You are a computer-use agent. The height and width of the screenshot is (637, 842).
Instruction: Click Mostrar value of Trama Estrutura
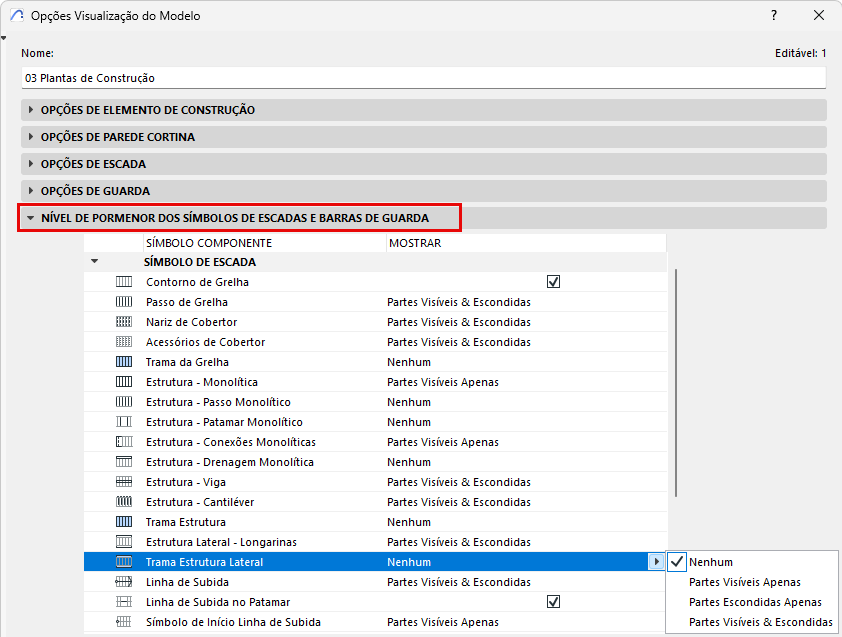click(409, 522)
